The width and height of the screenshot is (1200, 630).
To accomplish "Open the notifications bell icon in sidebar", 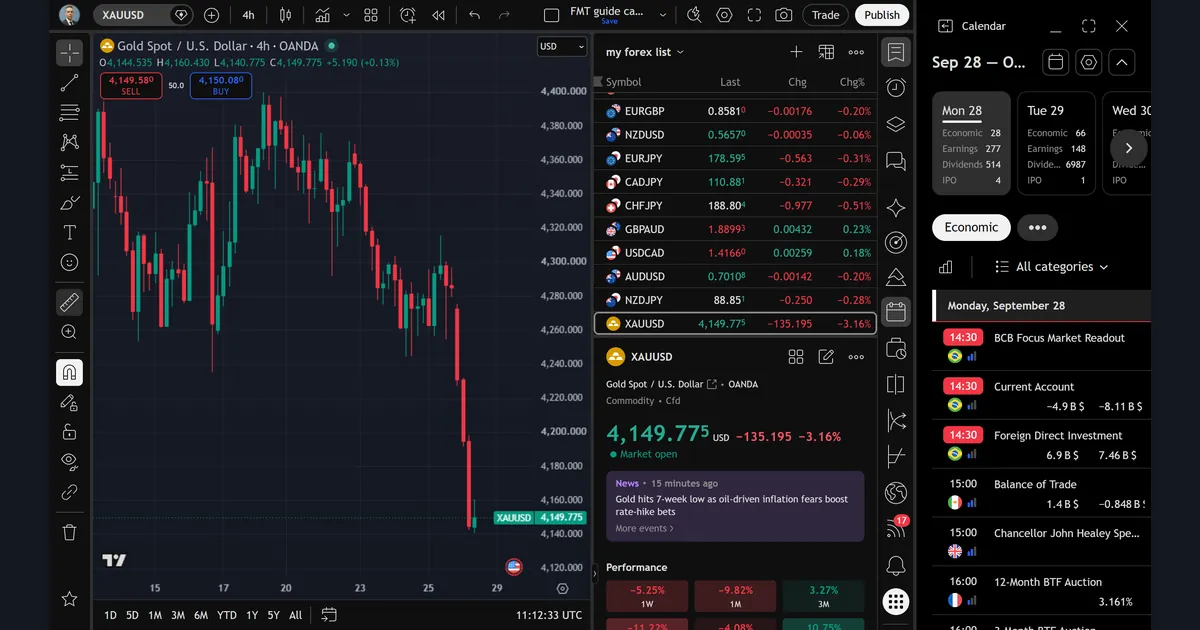I will pyautogui.click(x=896, y=566).
